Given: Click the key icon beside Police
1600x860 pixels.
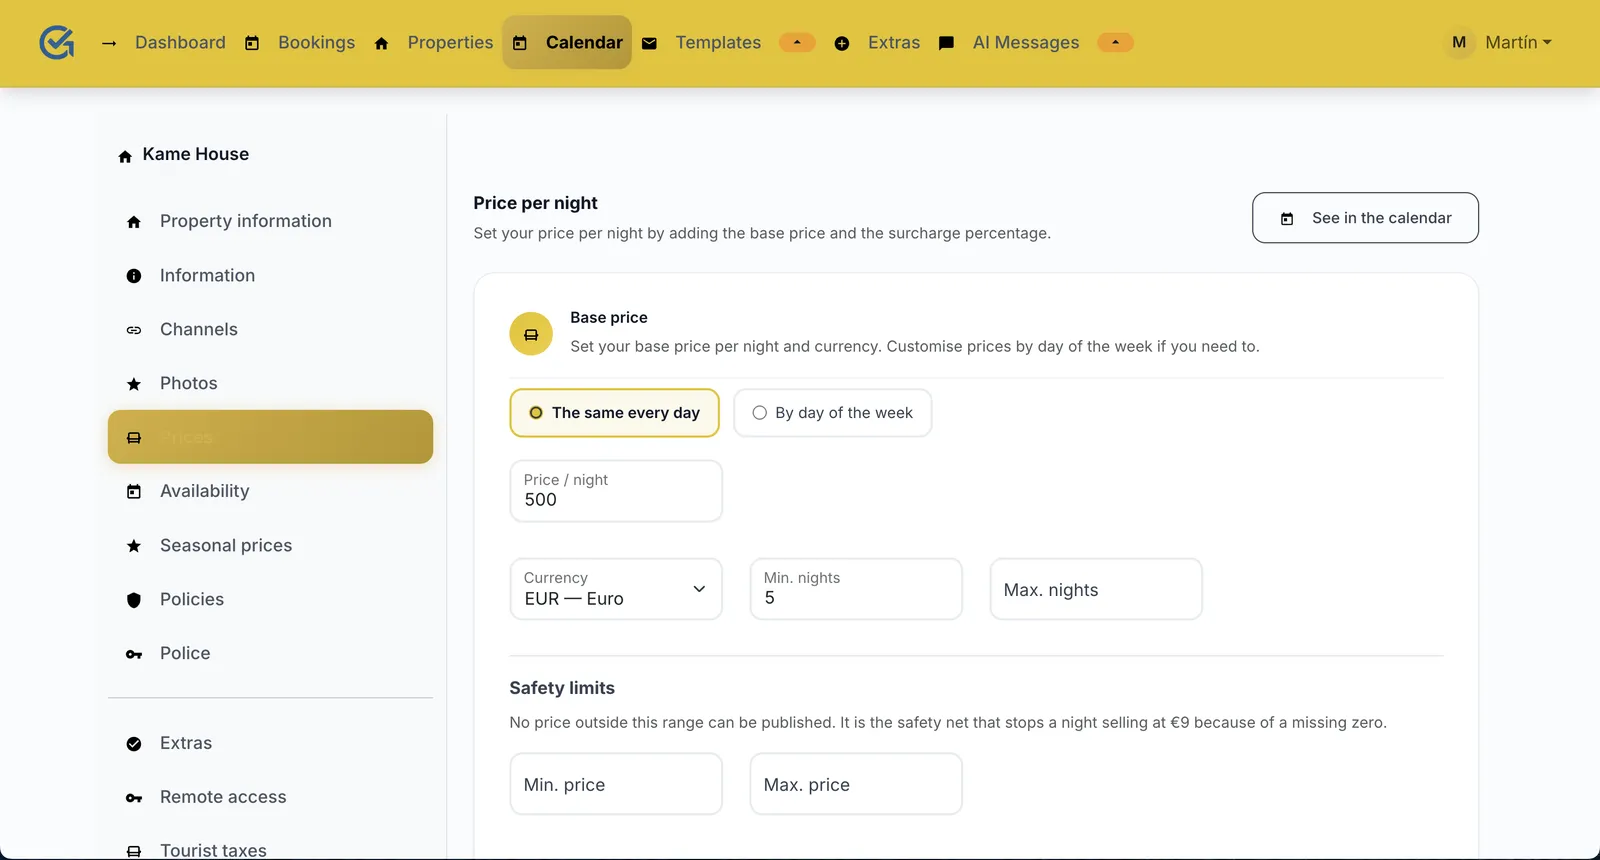Looking at the screenshot, I should point(134,654).
